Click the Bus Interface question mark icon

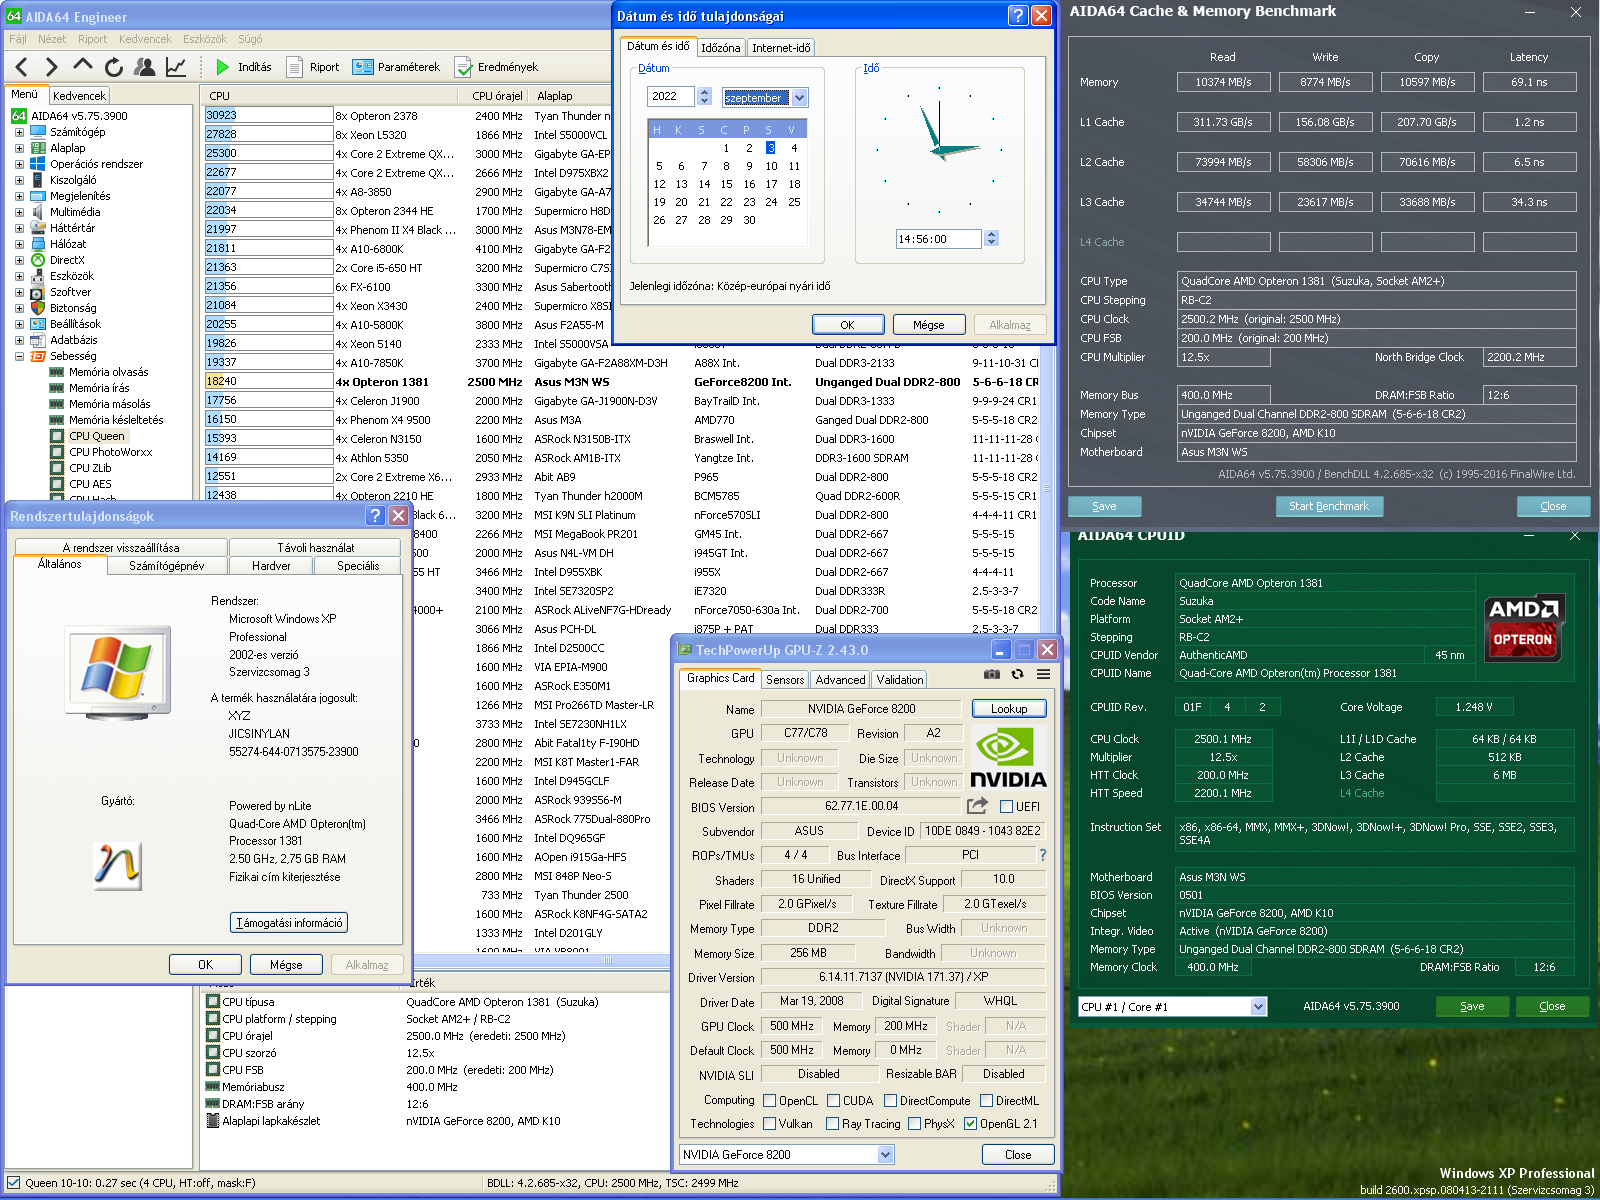coord(1043,855)
